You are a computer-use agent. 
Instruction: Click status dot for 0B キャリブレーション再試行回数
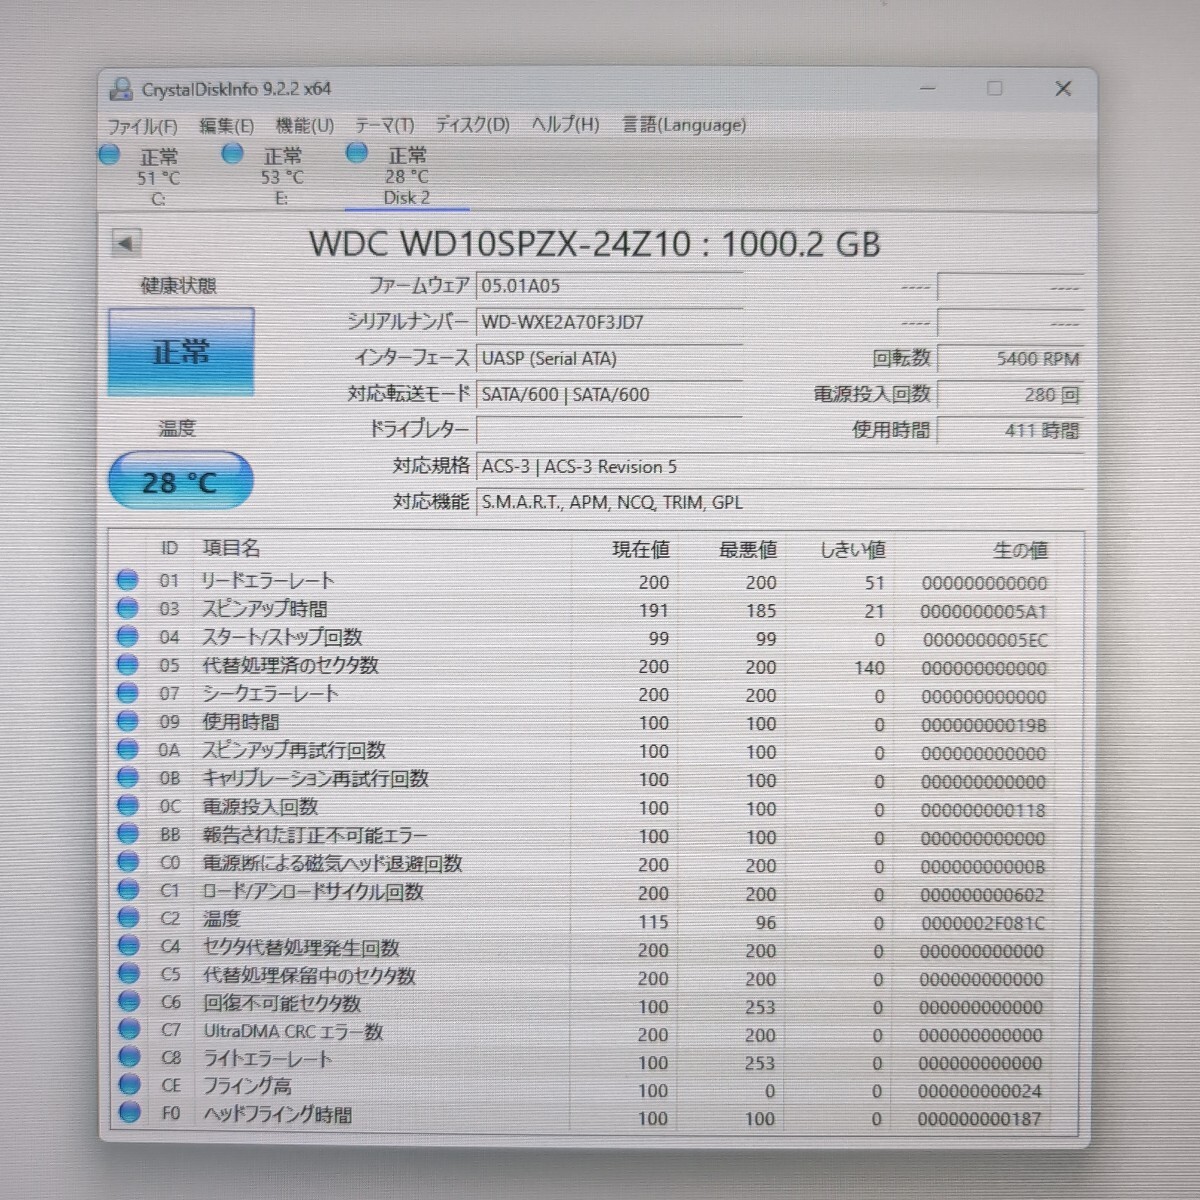[x=127, y=777]
